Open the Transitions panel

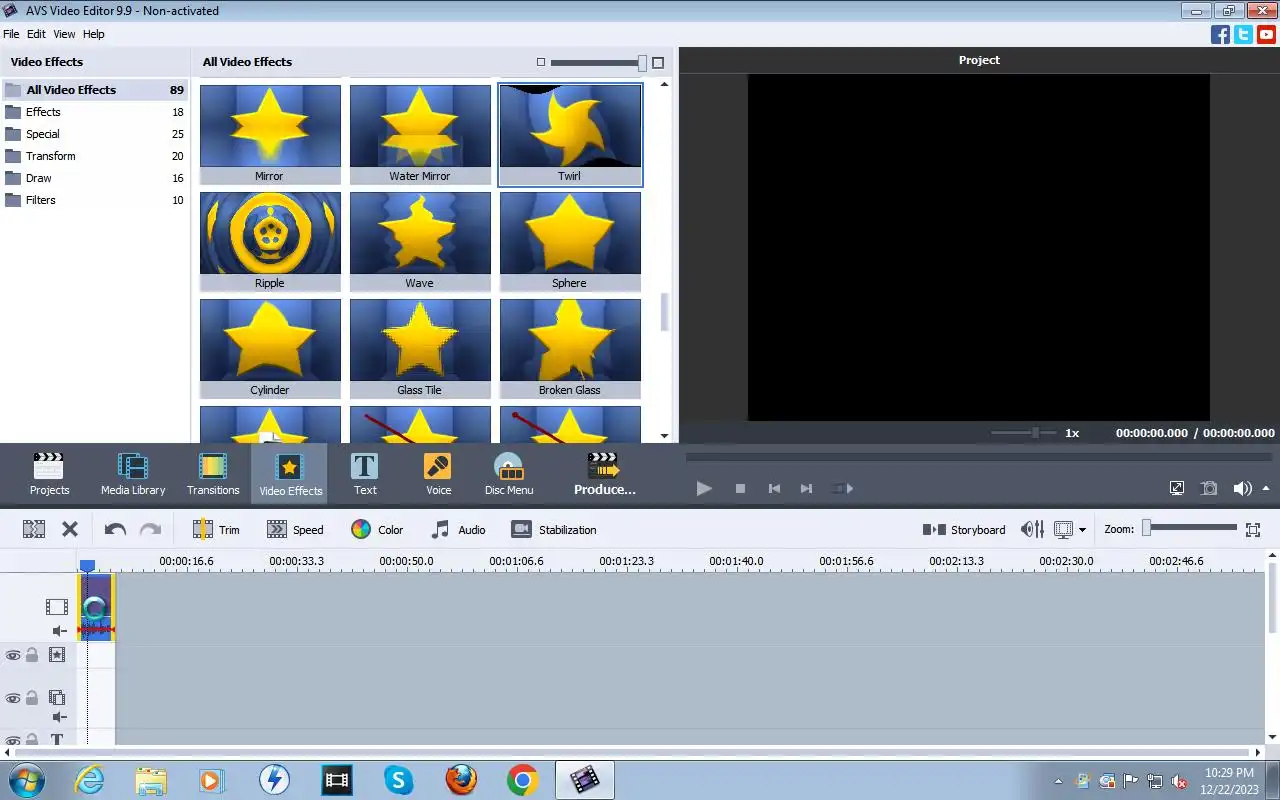click(213, 473)
